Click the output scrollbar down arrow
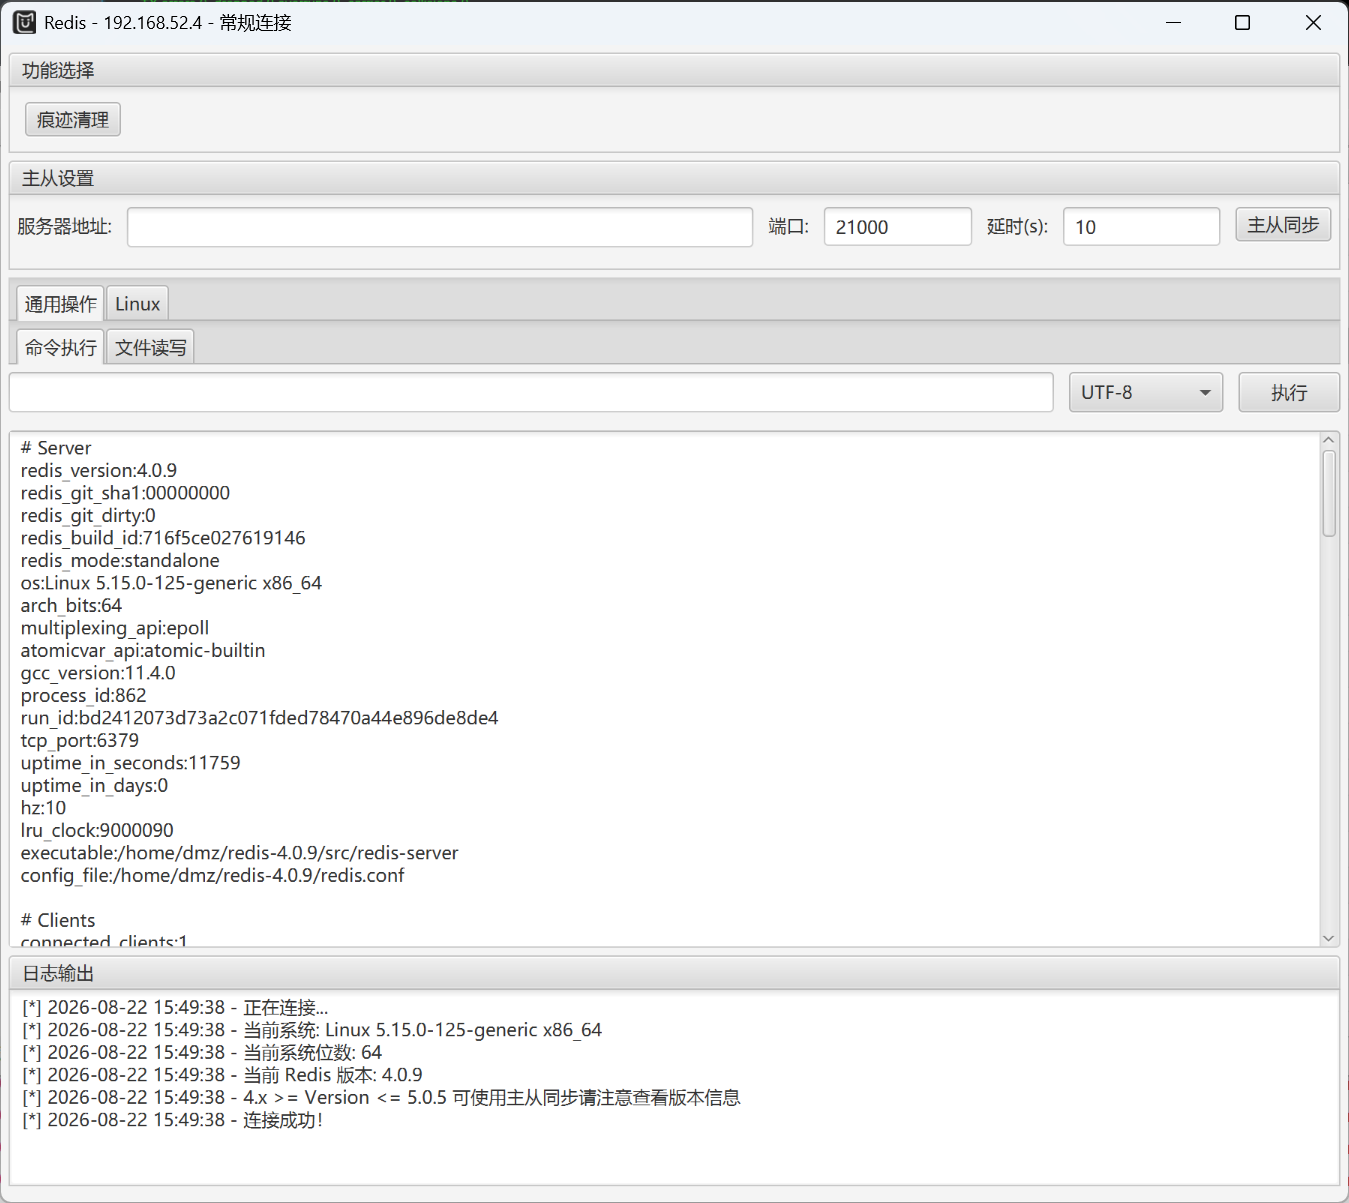The width and height of the screenshot is (1349, 1203). click(x=1329, y=938)
